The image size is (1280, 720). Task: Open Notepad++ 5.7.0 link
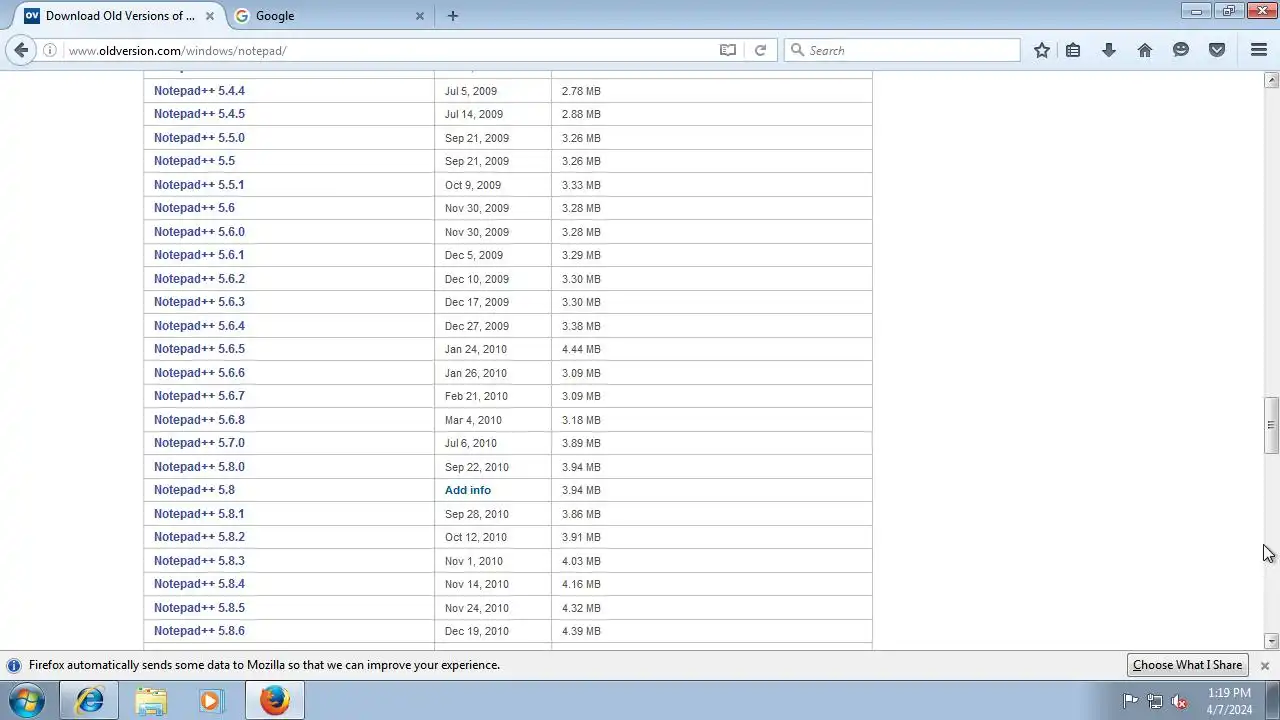[x=199, y=443]
